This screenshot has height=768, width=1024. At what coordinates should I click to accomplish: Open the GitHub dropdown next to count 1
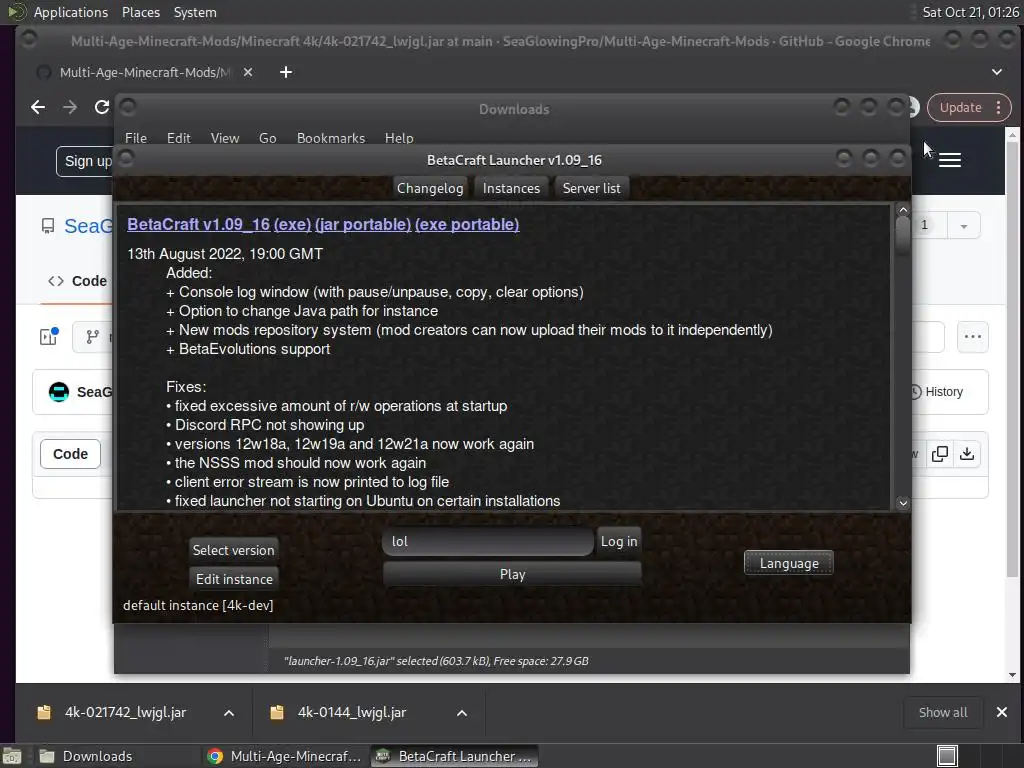tap(963, 226)
